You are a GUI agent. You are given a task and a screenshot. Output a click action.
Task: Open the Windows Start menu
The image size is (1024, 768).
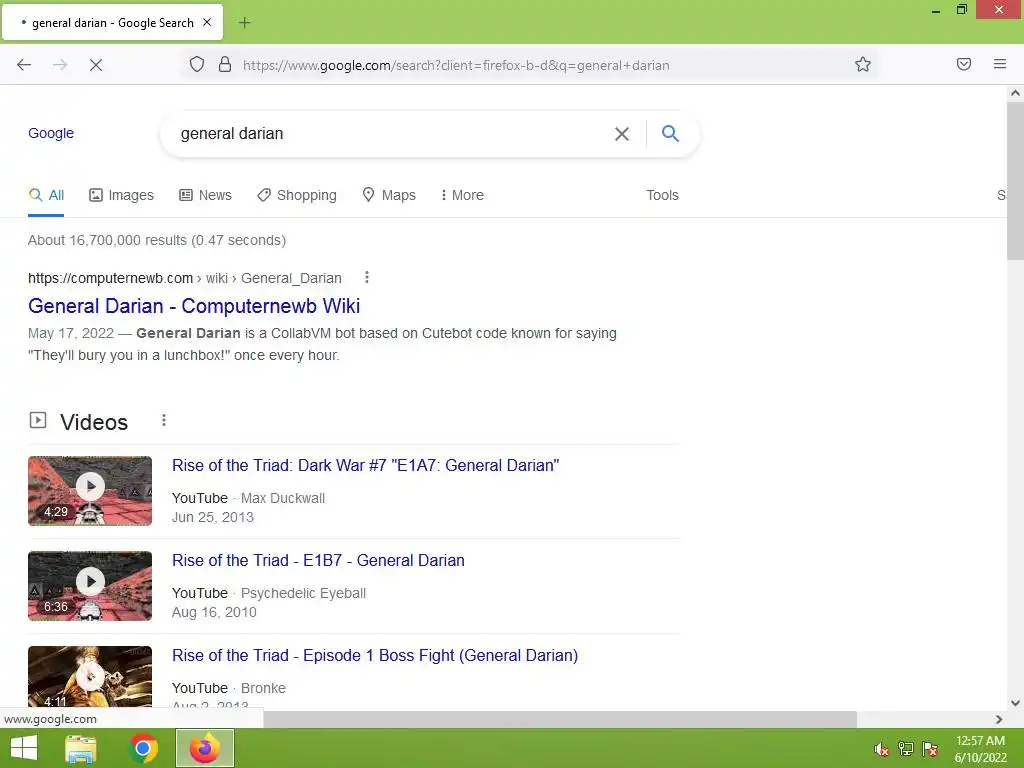pyautogui.click(x=24, y=748)
